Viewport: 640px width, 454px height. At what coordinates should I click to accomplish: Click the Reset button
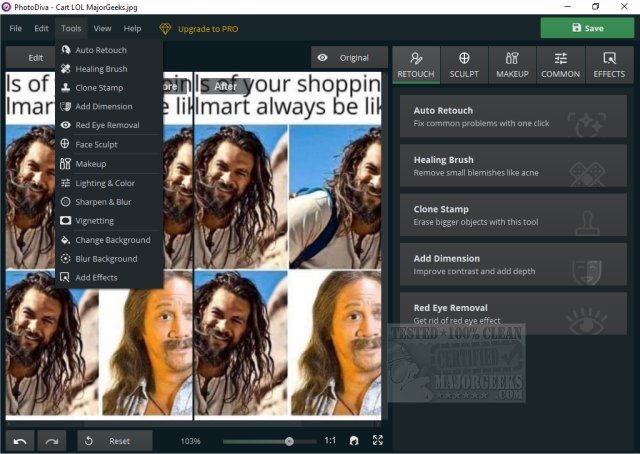(x=115, y=441)
